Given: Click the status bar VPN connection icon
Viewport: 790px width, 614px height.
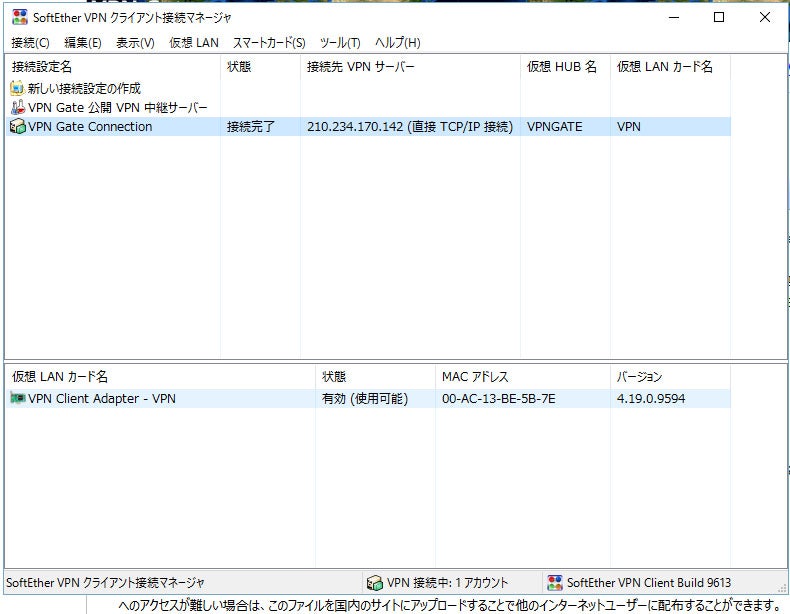Looking at the screenshot, I should [x=374, y=583].
